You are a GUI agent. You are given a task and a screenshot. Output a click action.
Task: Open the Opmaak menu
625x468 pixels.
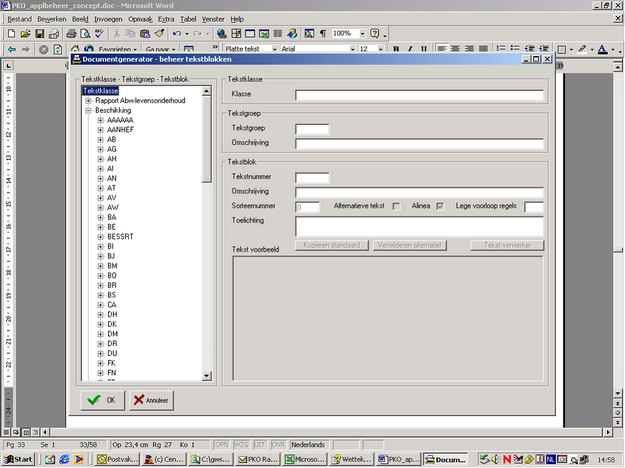tap(141, 19)
